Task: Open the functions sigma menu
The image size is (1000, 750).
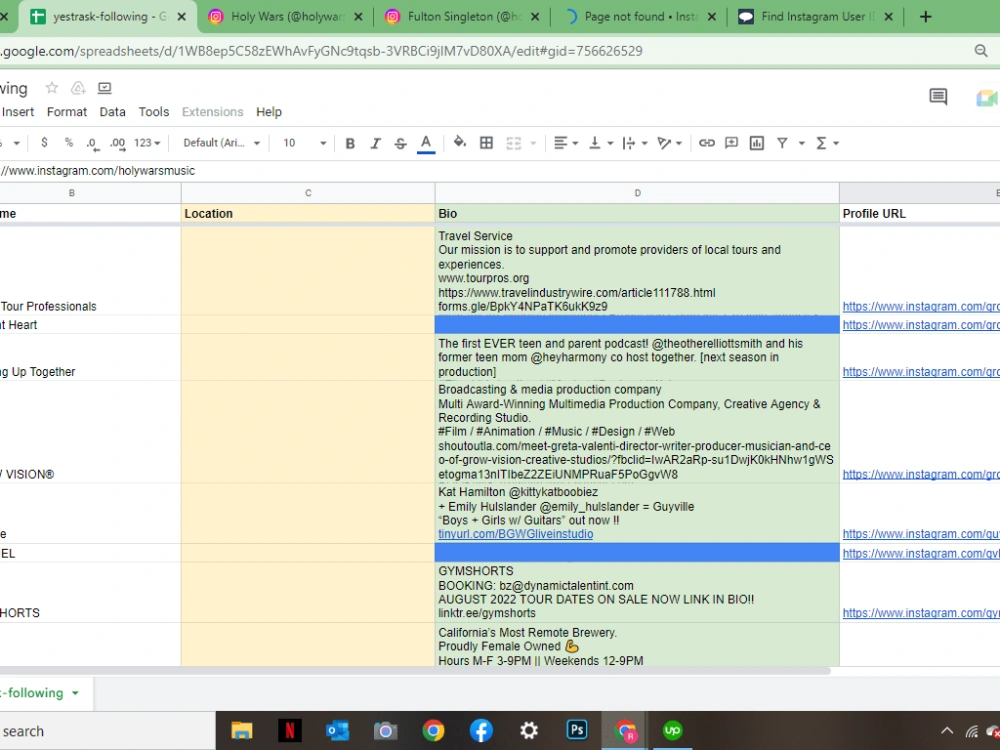Action: (x=827, y=143)
